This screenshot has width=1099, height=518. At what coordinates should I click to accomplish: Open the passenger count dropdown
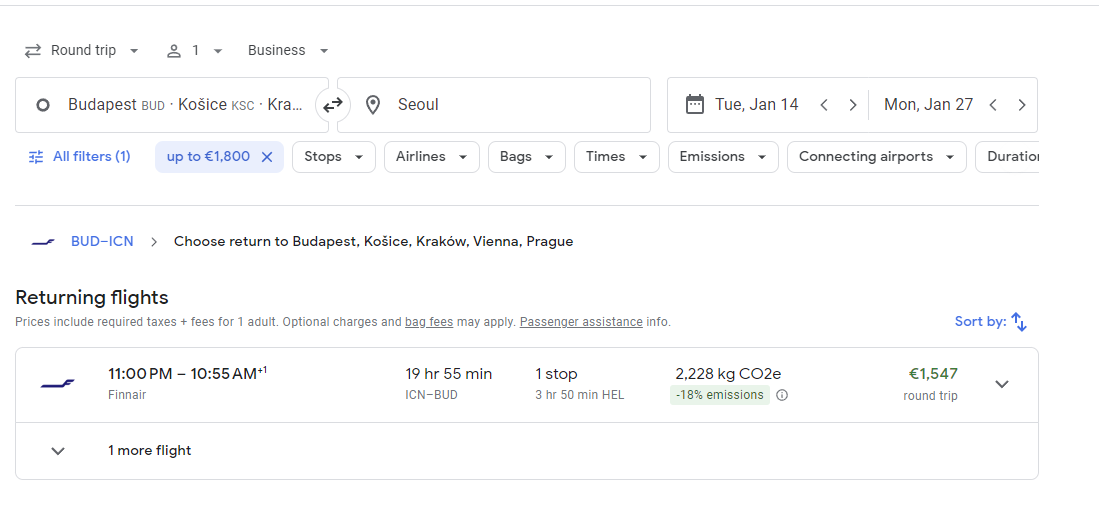click(x=195, y=51)
